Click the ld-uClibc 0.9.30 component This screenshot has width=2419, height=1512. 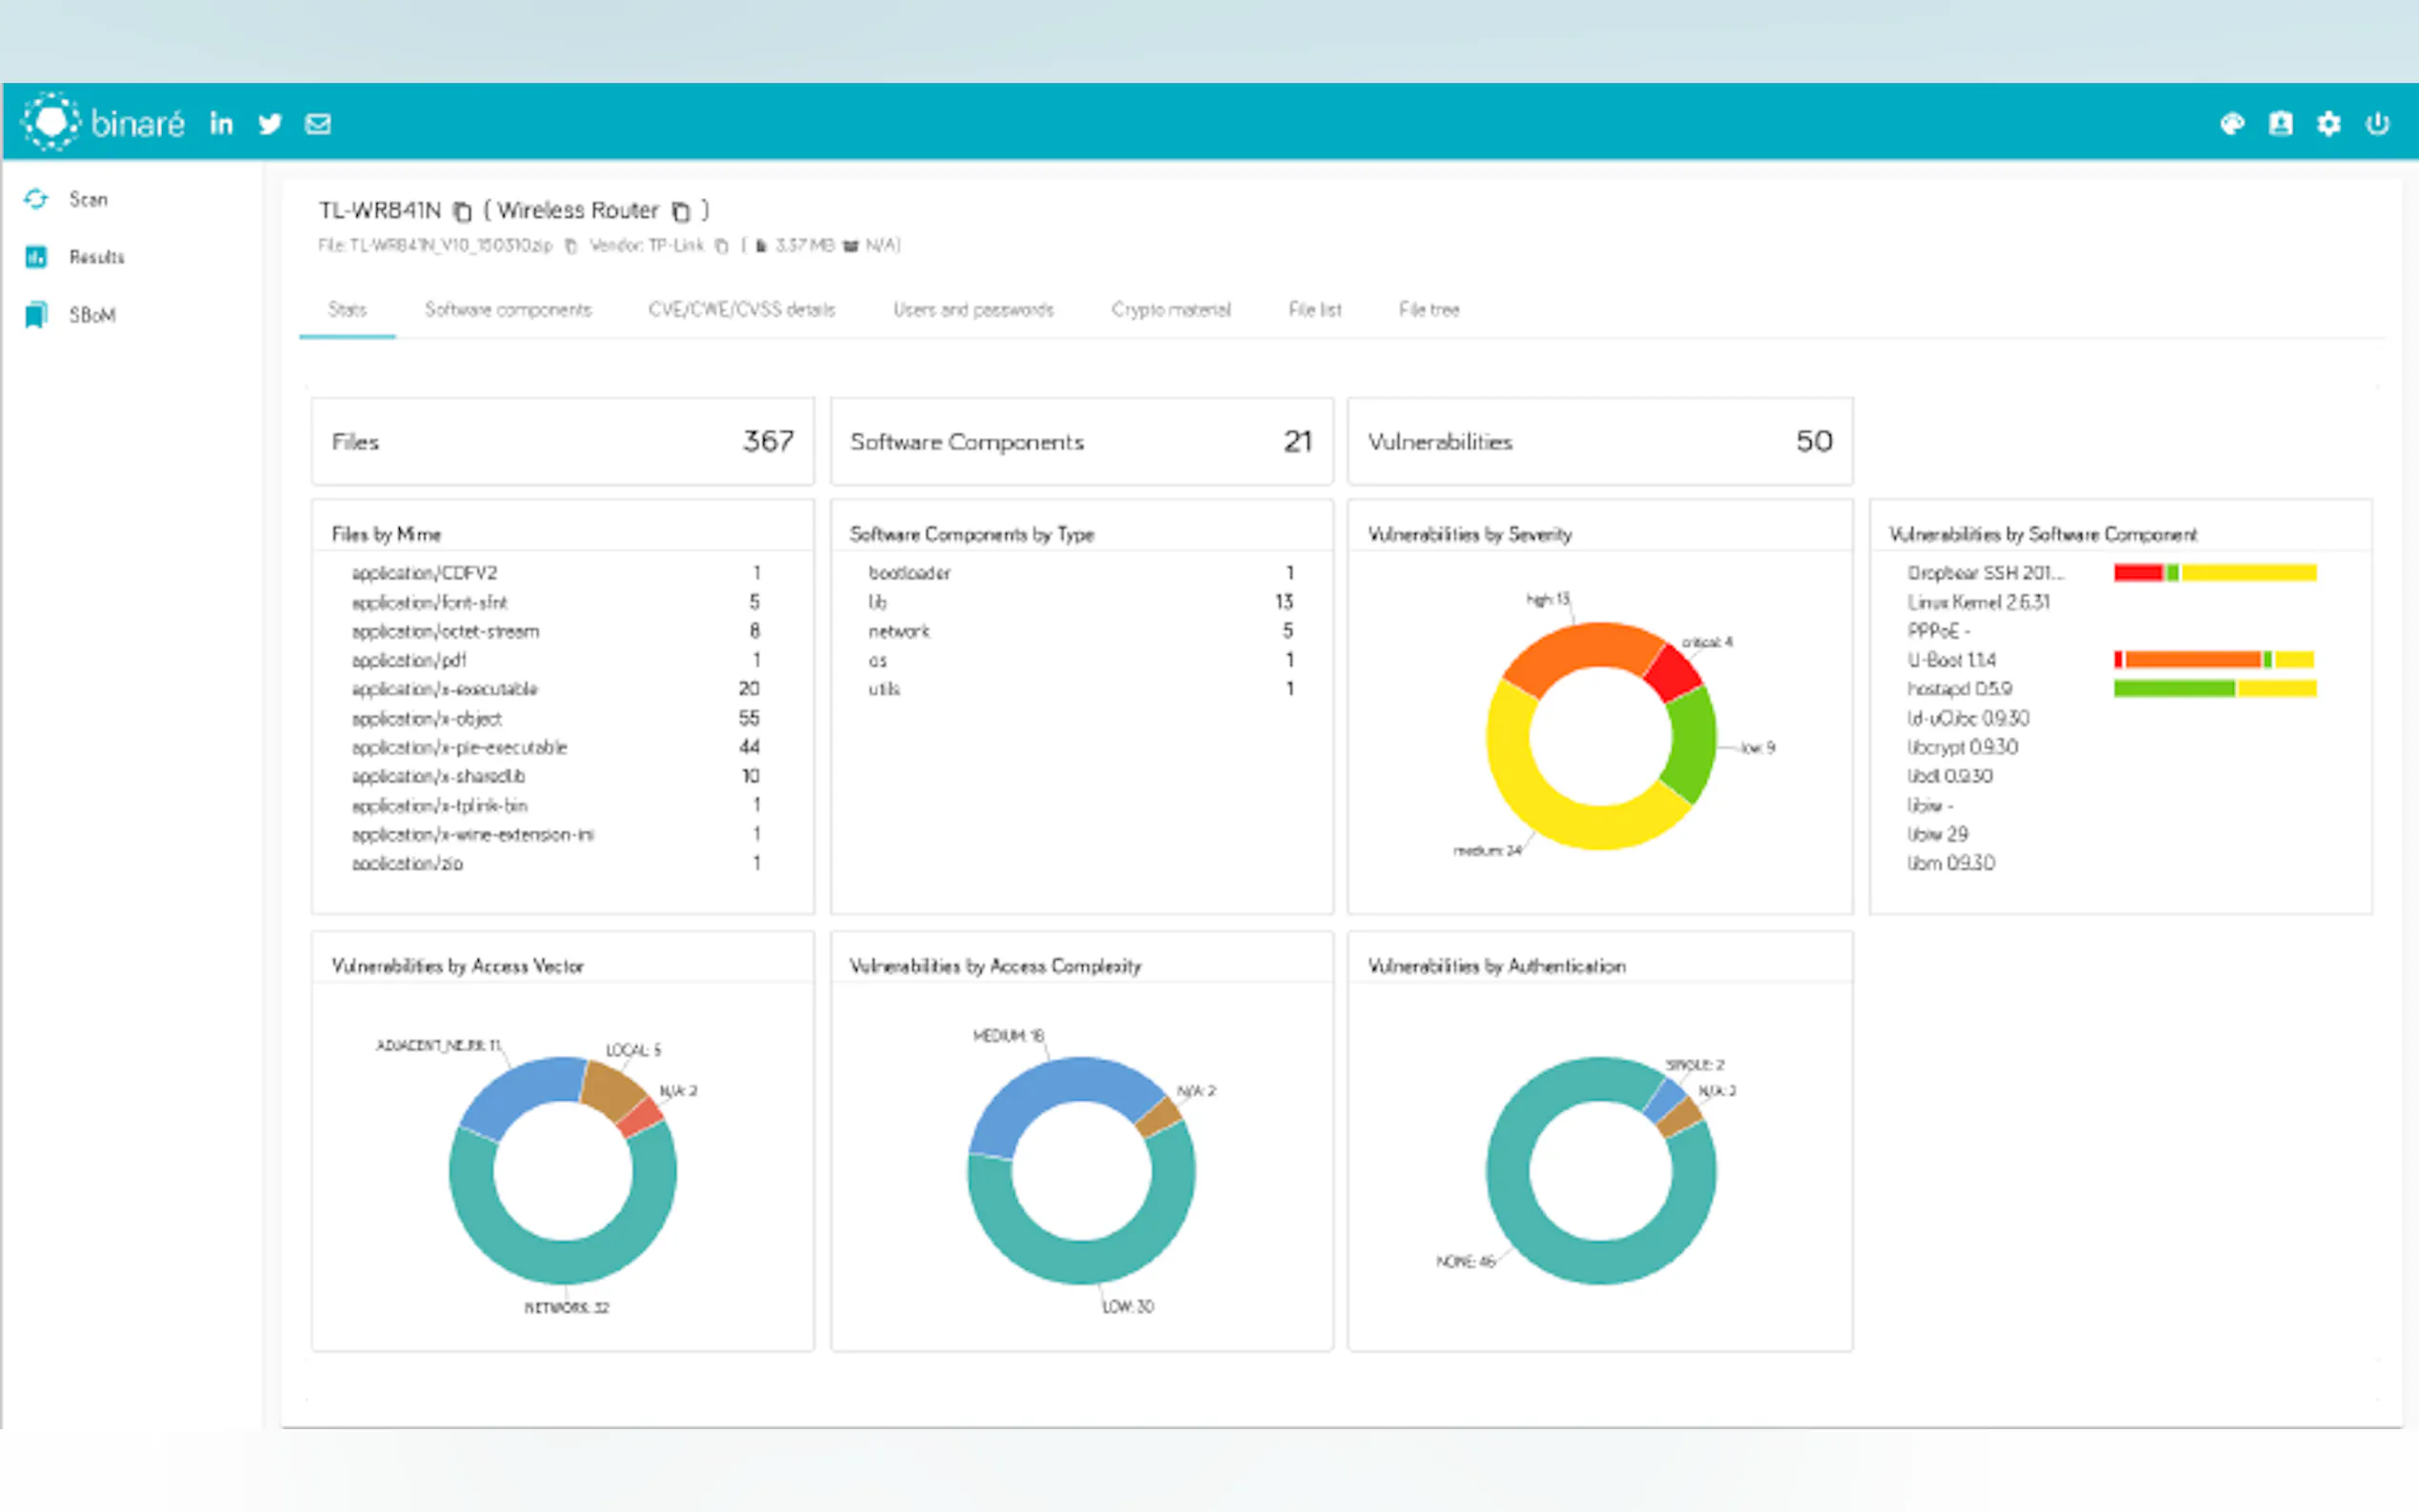[x=1968, y=718]
